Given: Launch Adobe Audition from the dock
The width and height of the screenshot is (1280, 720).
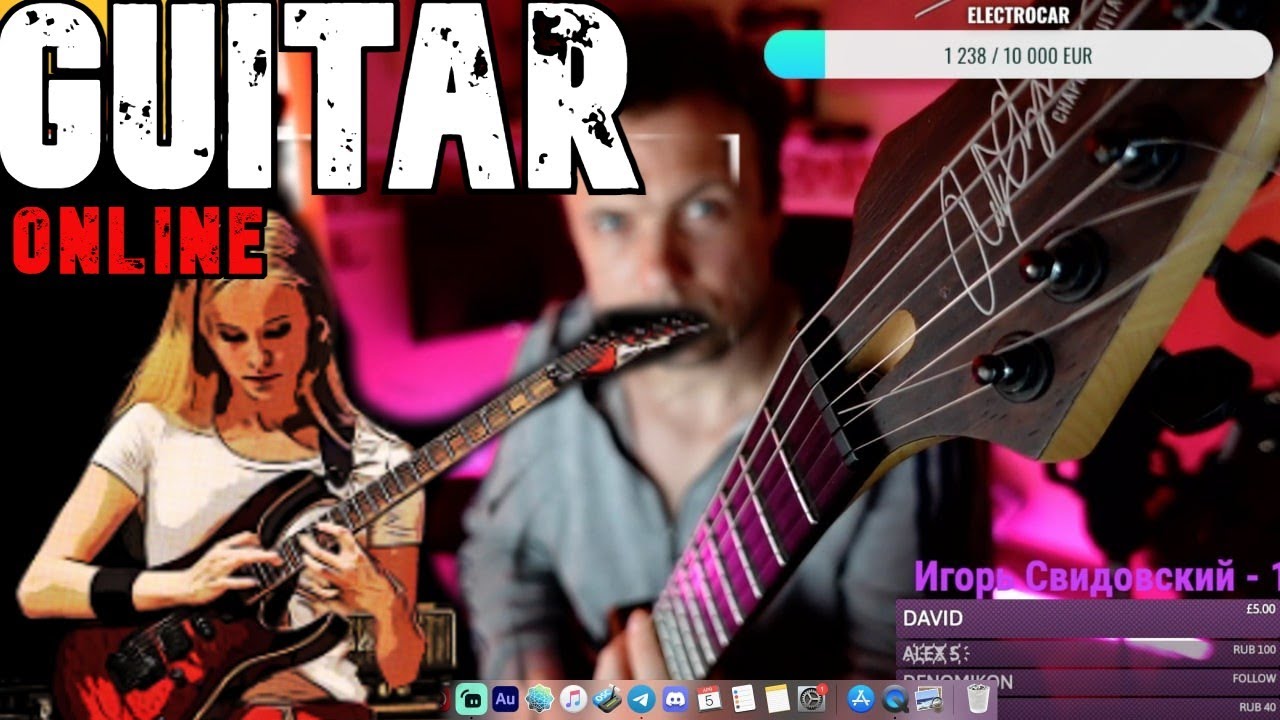Looking at the screenshot, I should (x=505, y=700).
